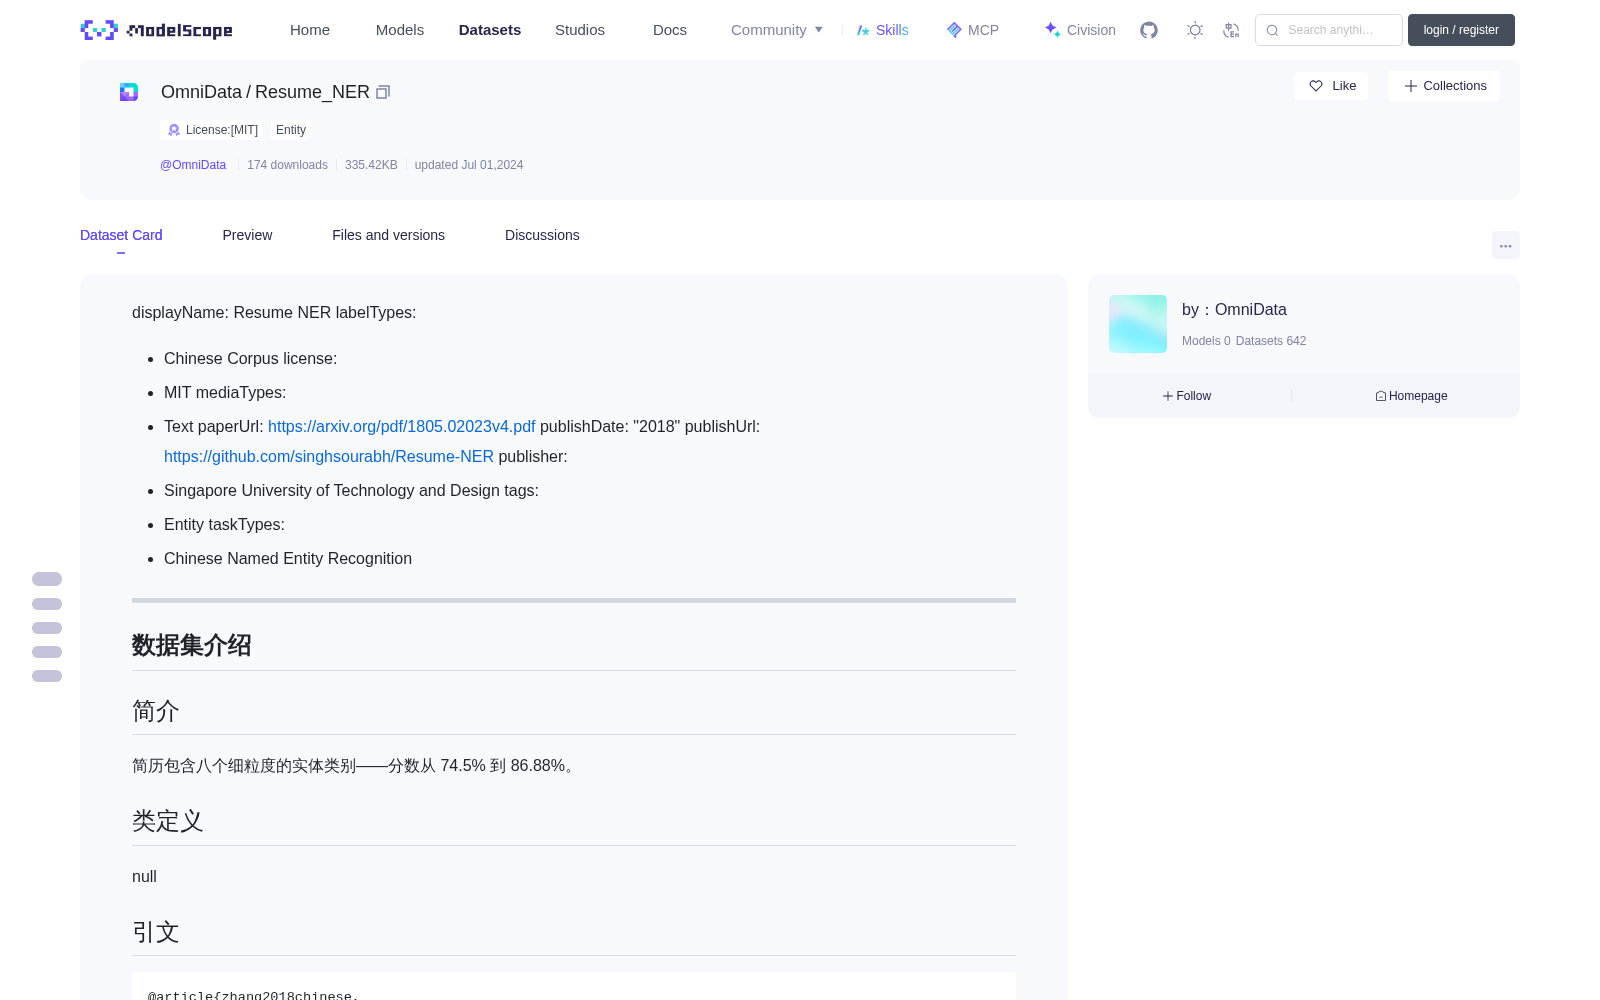Click the "335.42KB" size text
This screenshot has height=1000, width=1600.
tap(371, 165)
